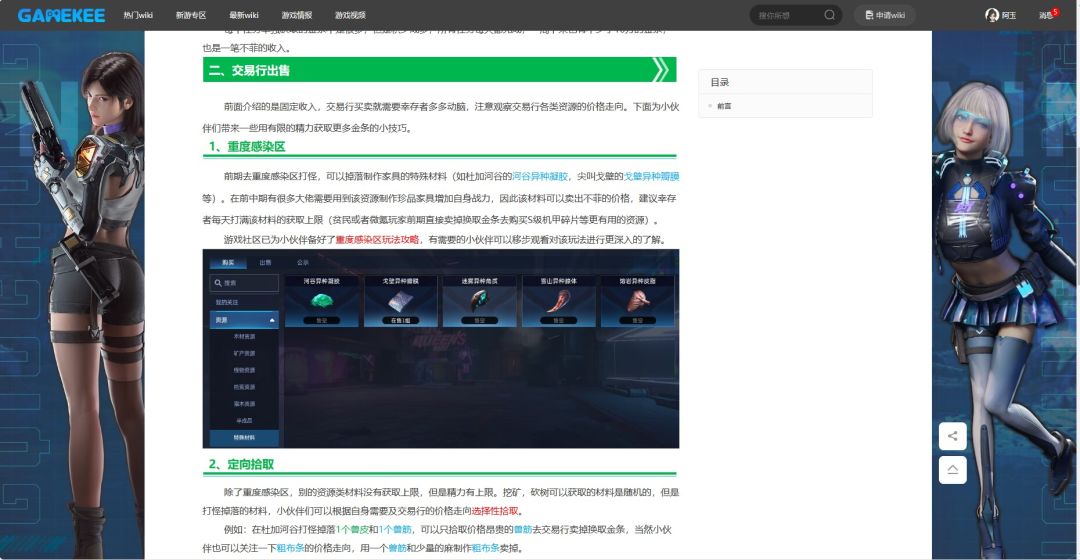Select 矿产资源 subcategory

click(245, 353)
